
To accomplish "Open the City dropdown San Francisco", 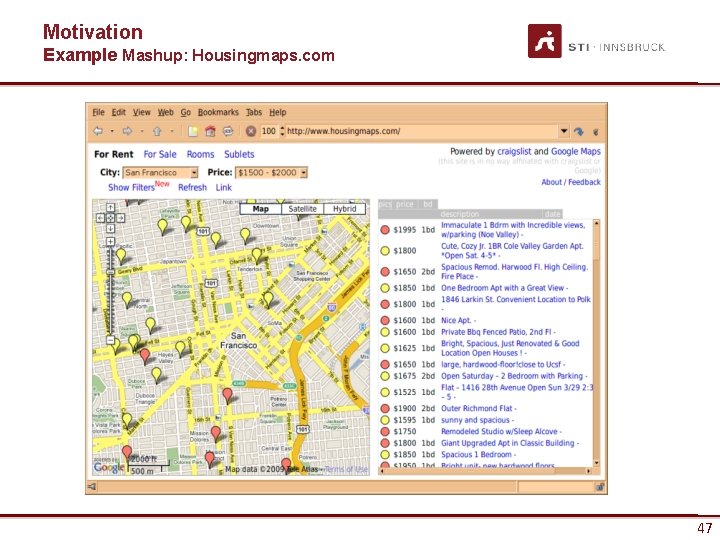I will pyautogui.click(x=160, y=173).
